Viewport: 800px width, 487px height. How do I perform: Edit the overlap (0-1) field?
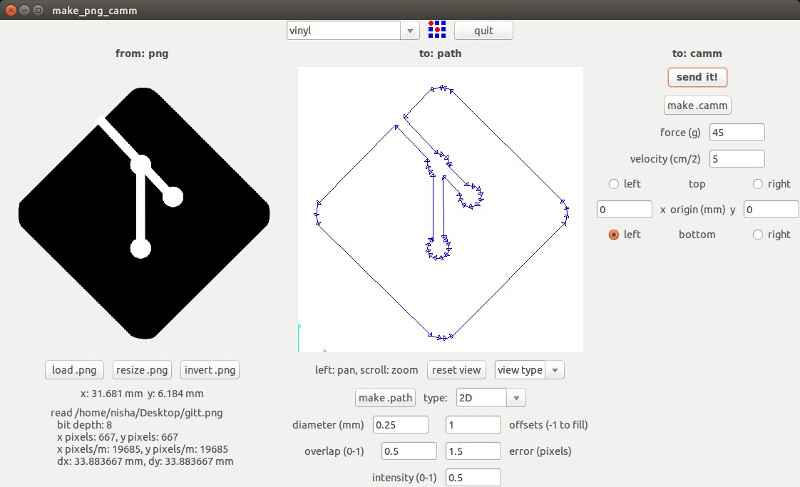point(409,451)
